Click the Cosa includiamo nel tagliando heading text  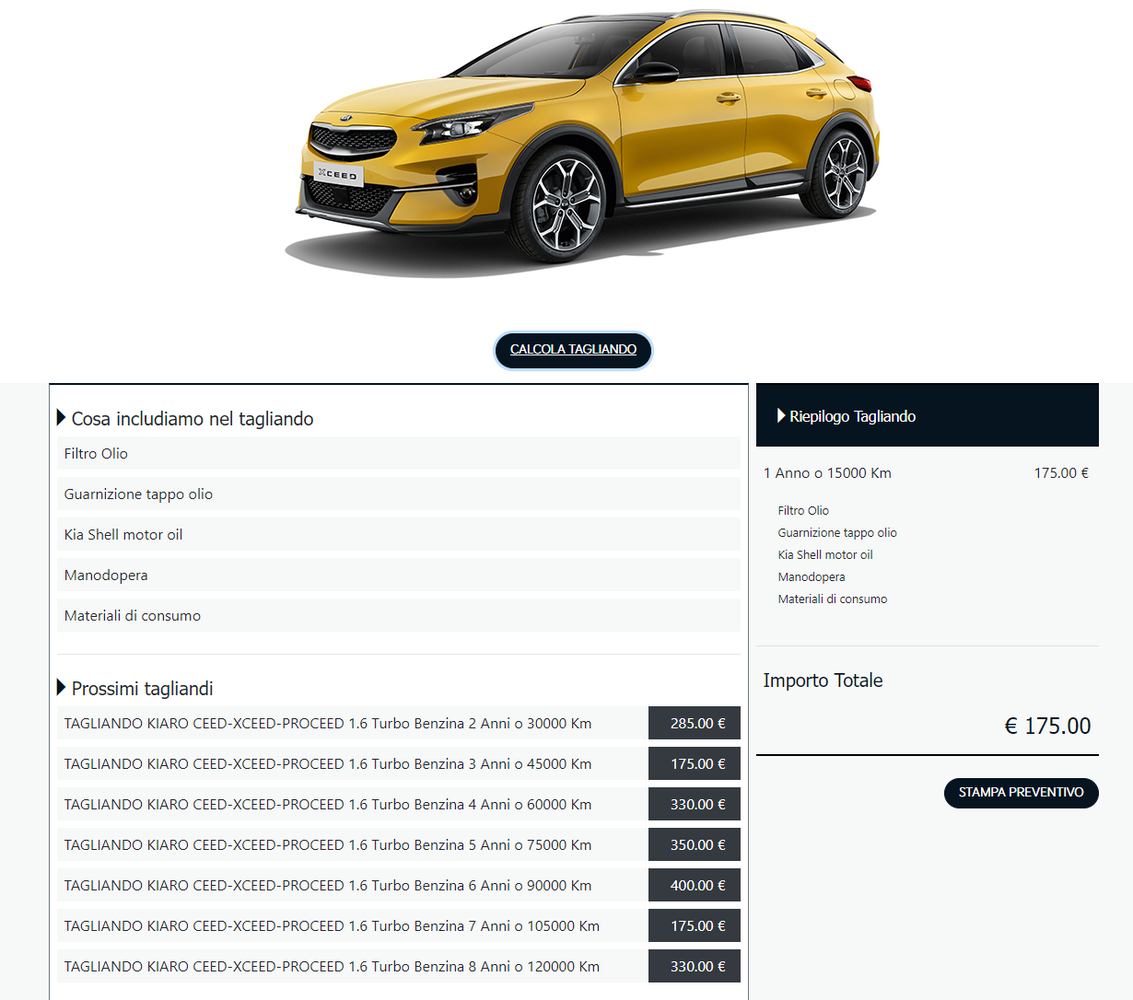click(x=192, y=419)
